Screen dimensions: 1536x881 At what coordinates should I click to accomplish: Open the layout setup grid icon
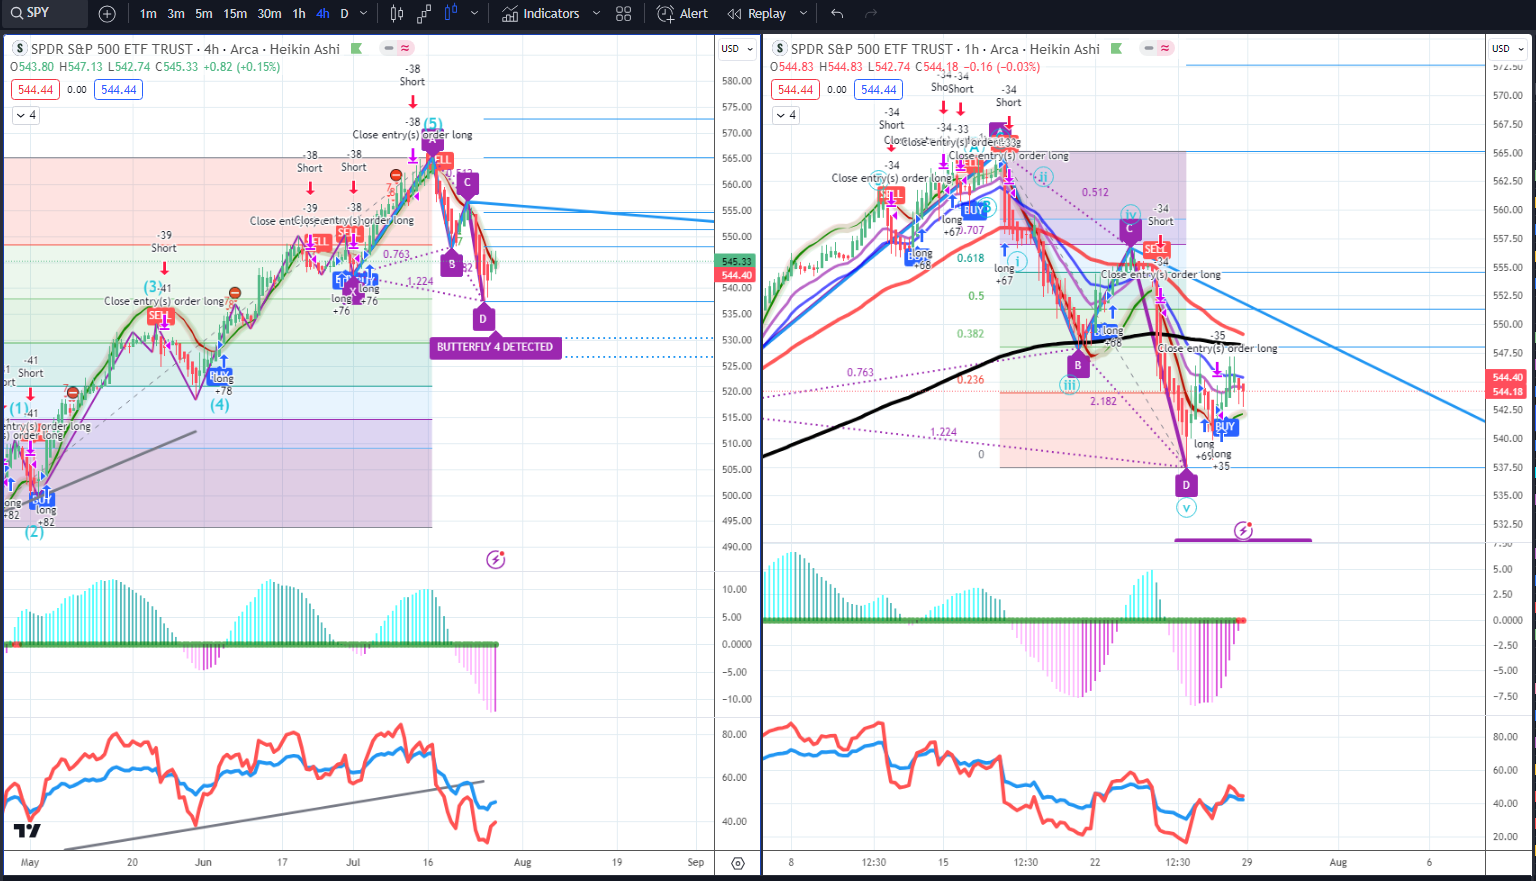point(624,14)
